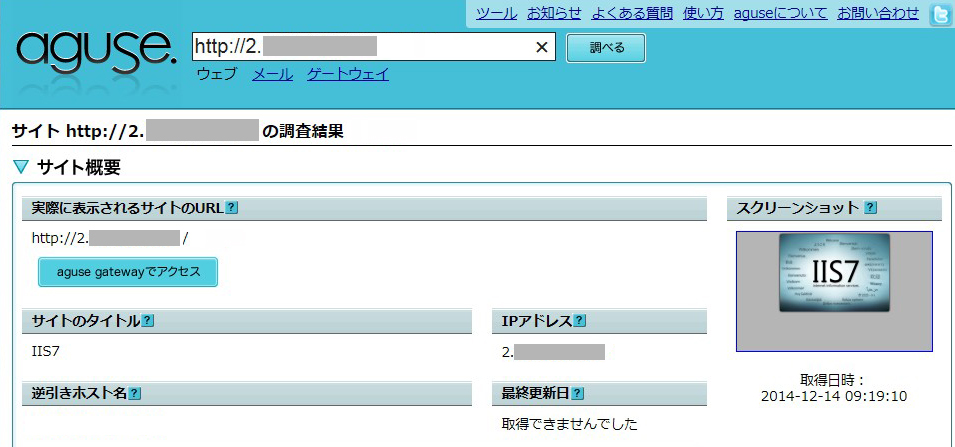This screenshot has height=447, width=955.
Task: Click the Twitter bird icon
Action: click(940, 14)
